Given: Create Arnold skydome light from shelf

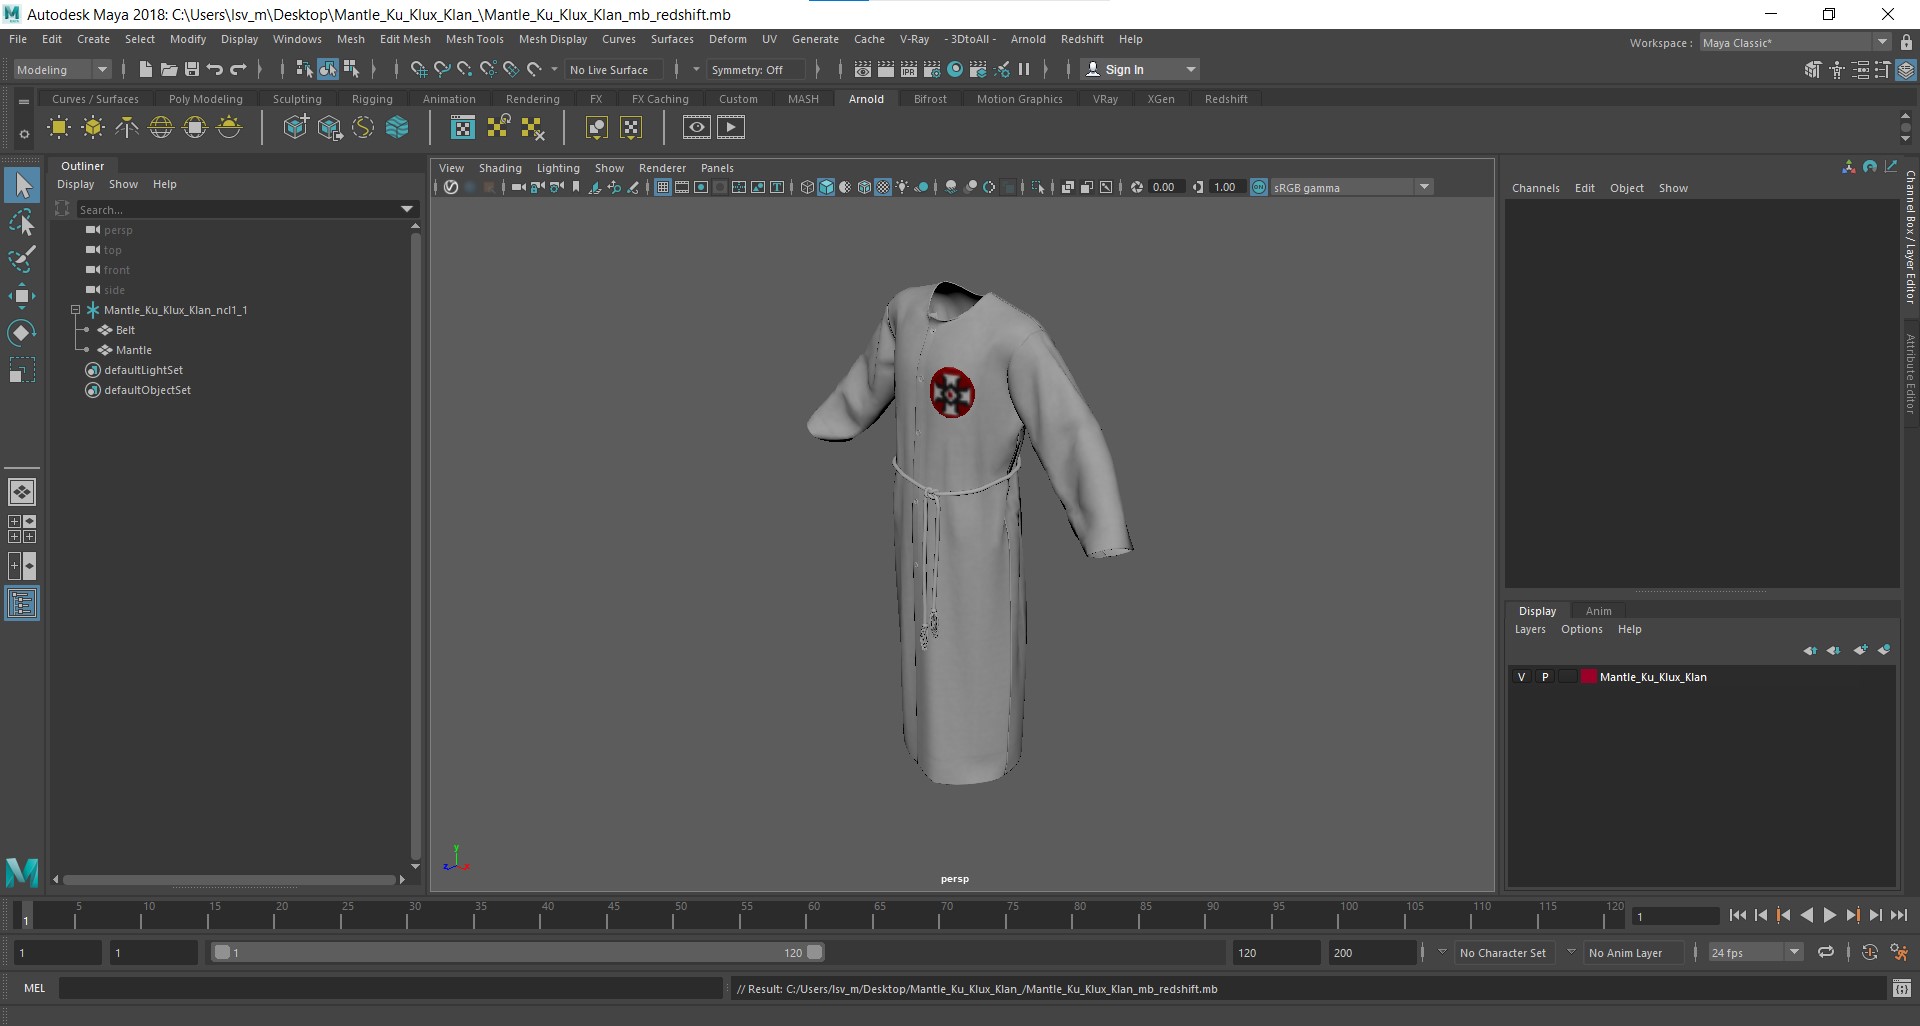Looking at the screenshot, I should 161,127.
